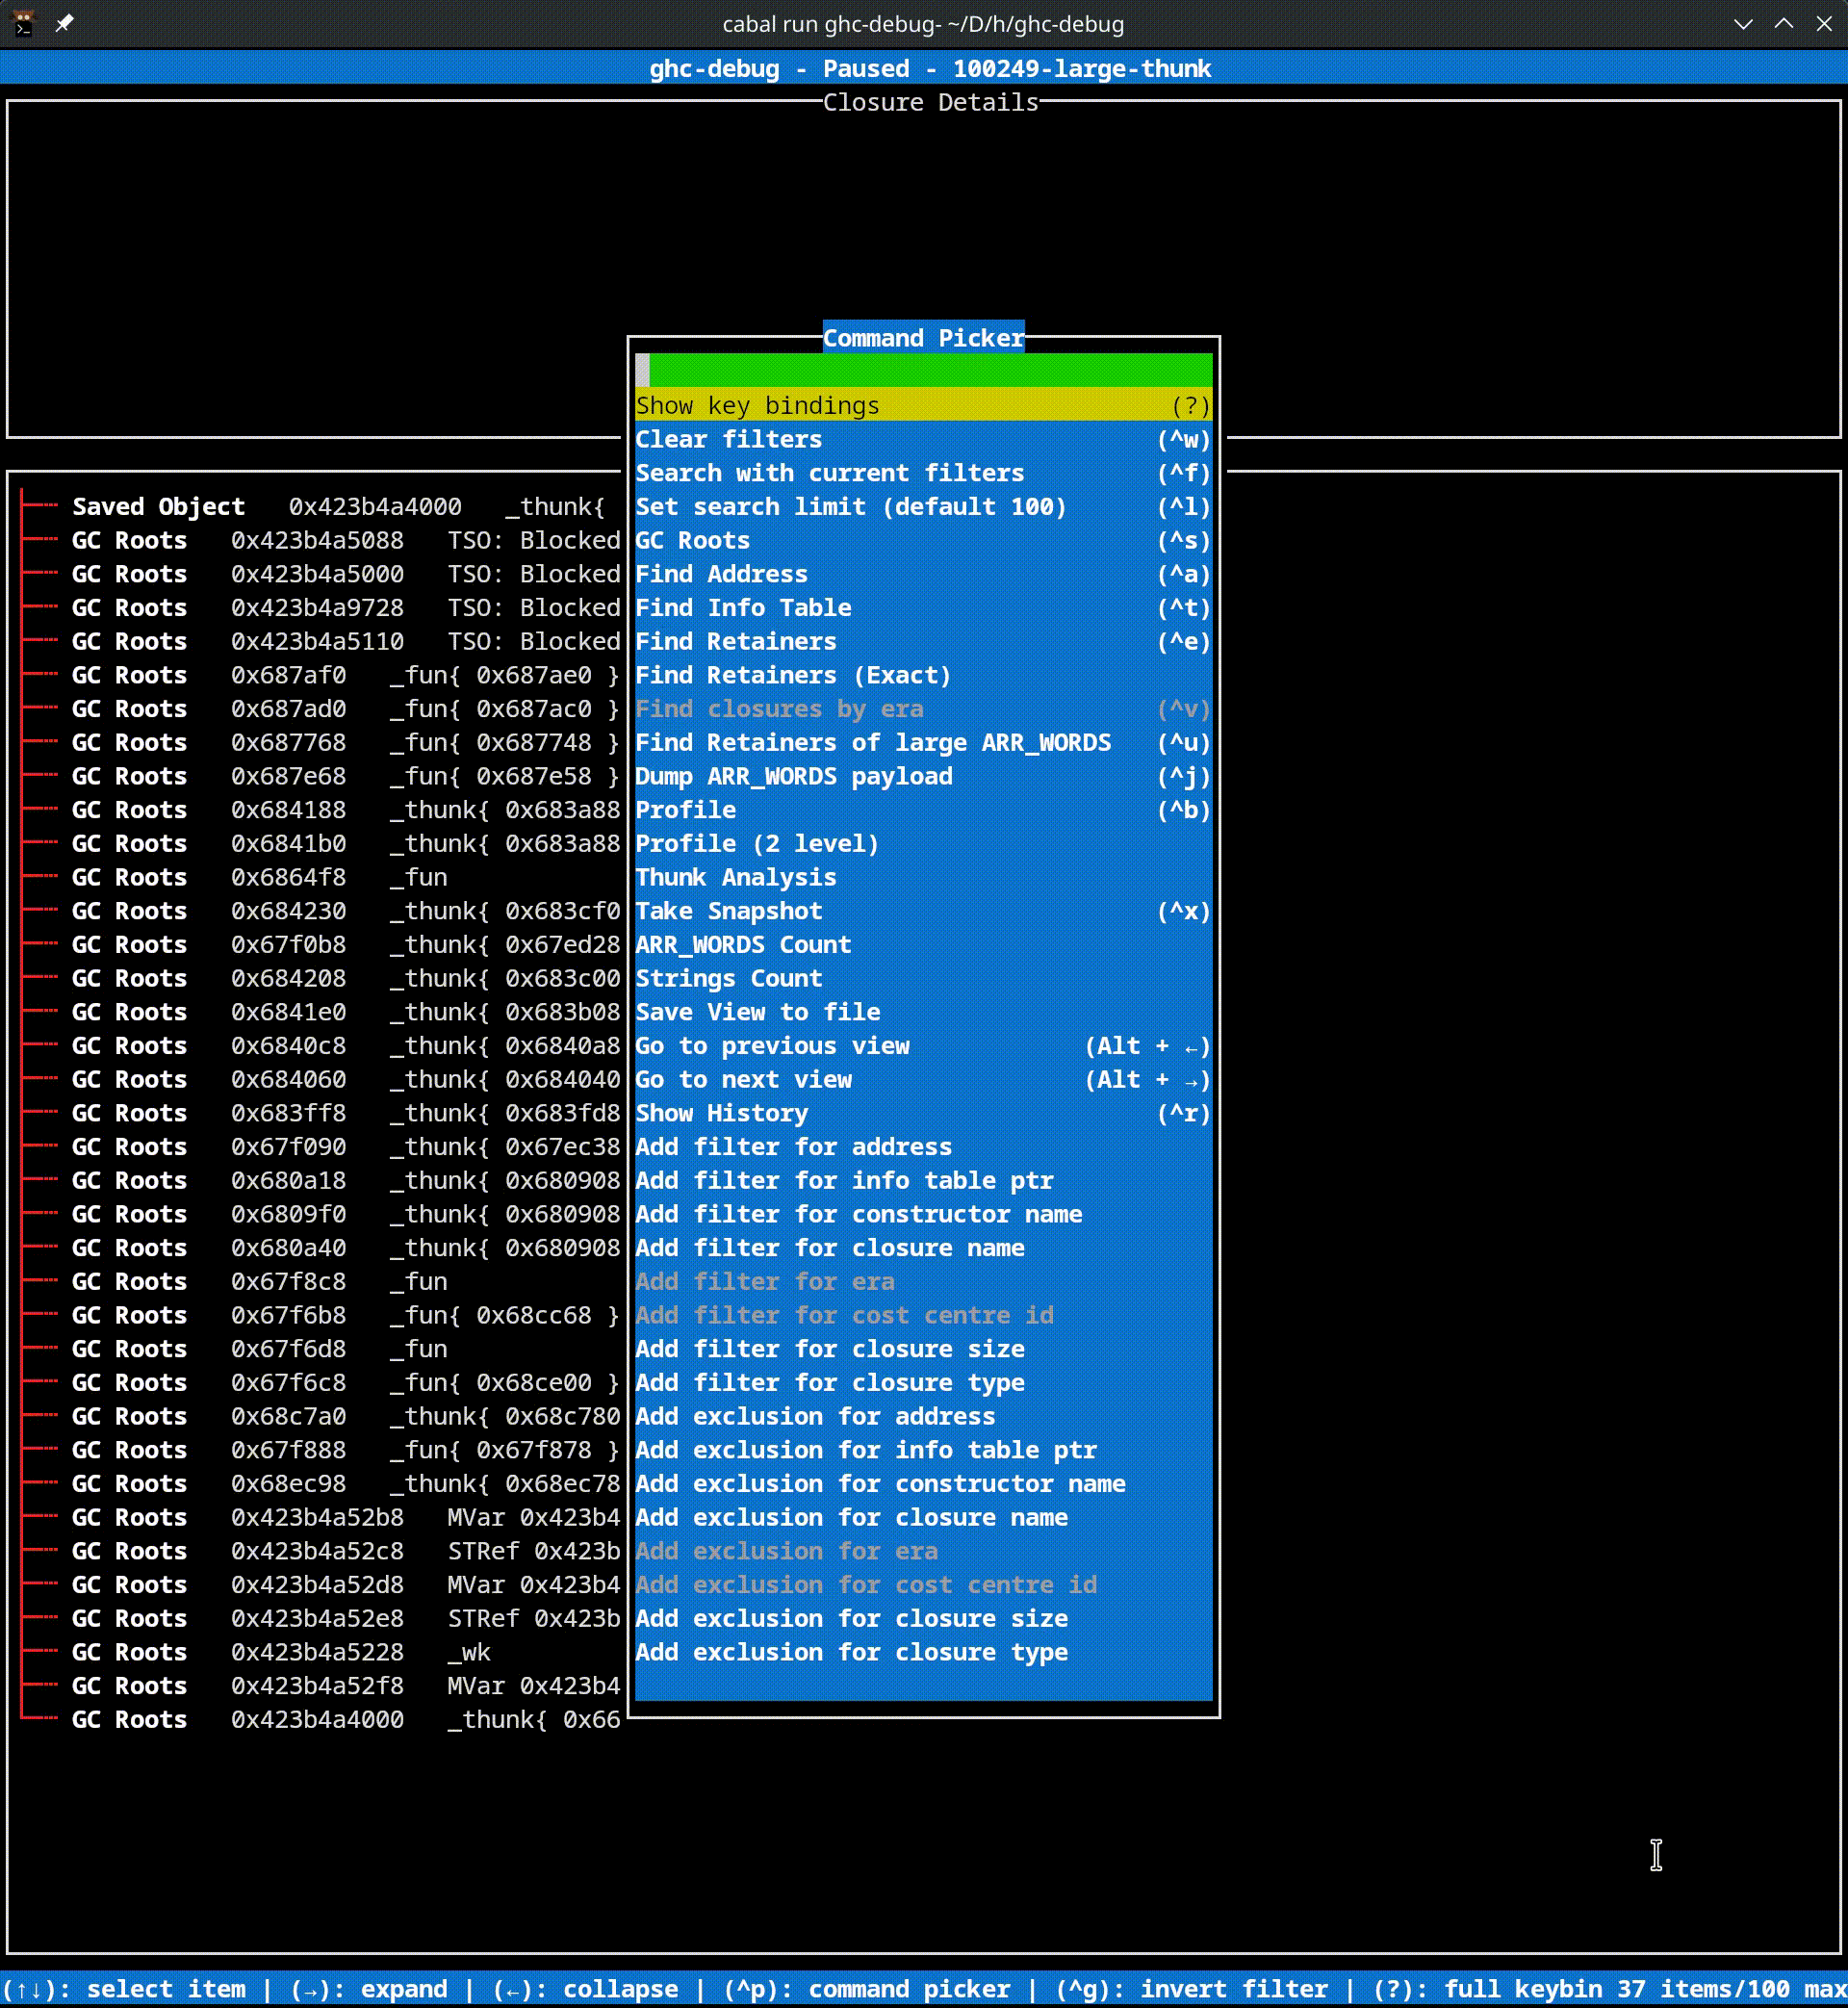Click the terminal app icon in title bar
Viewport: 1848px width, 2008px height.
pyautogui.click(x=23, y=23)
